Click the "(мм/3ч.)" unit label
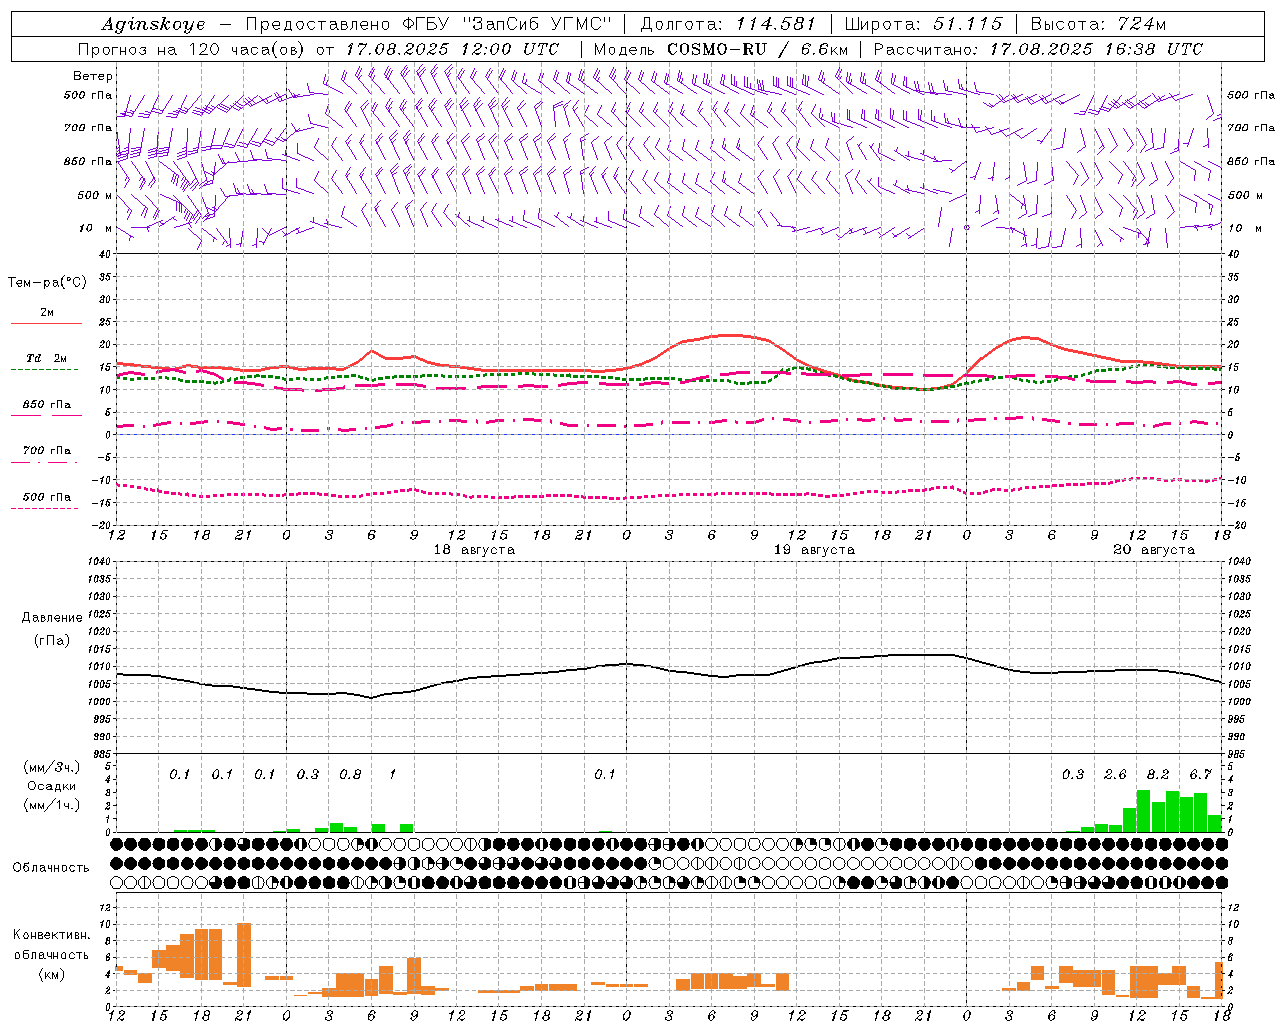1280x1024 pixels. point(52,767)
